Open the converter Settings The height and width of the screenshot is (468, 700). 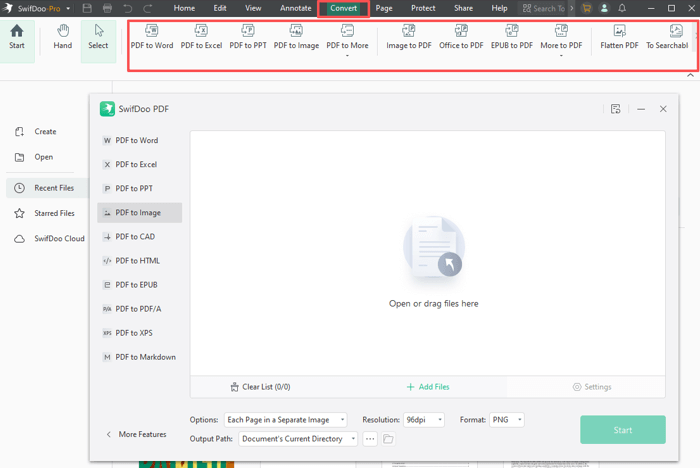[592, 387]
